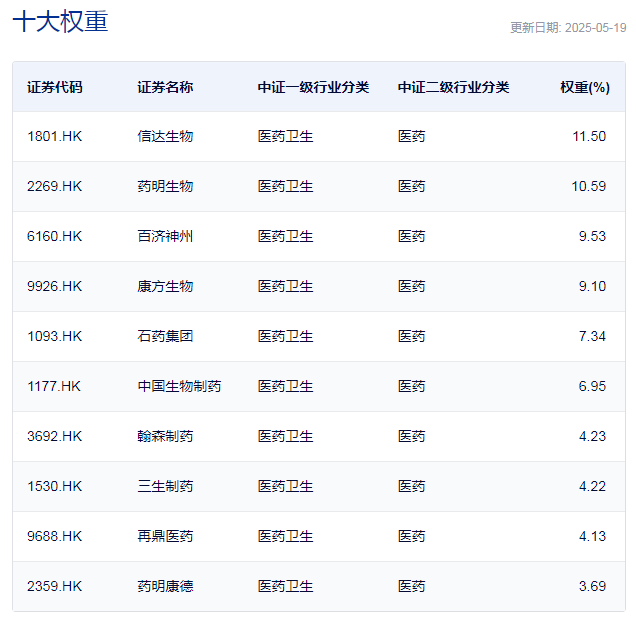Open security code 1801.HK

pos(54,136)
